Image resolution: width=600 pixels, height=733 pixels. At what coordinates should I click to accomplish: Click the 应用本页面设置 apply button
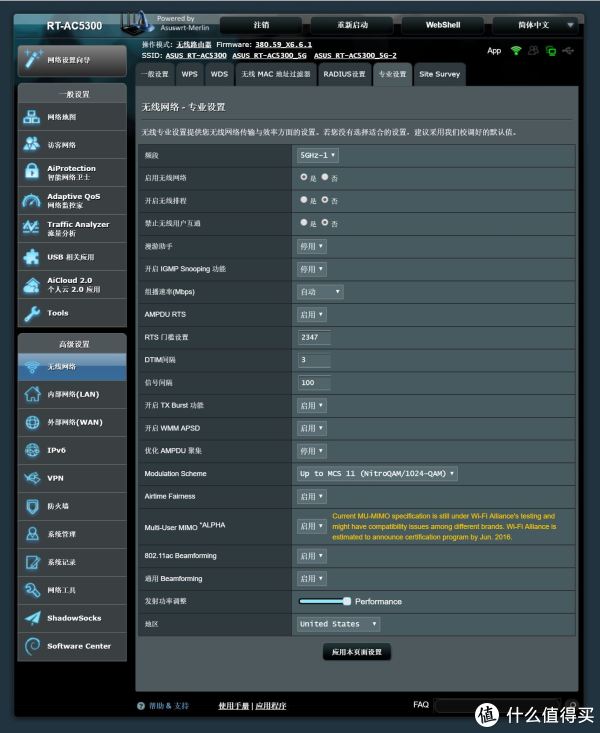coord(356,652)
